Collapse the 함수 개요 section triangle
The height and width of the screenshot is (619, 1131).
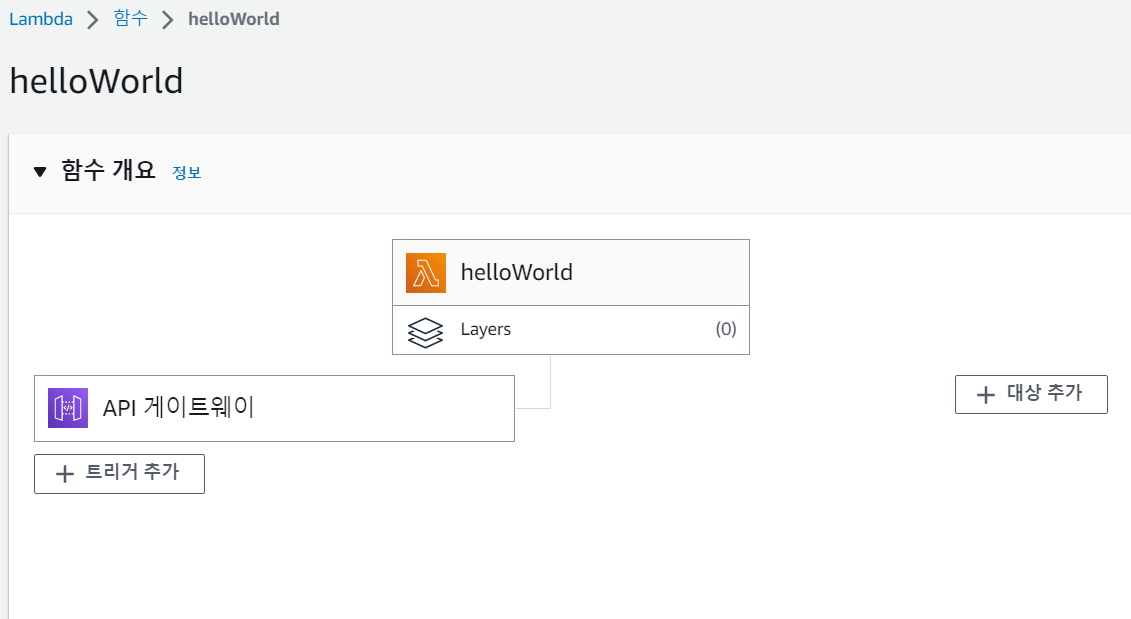[40, 172]
